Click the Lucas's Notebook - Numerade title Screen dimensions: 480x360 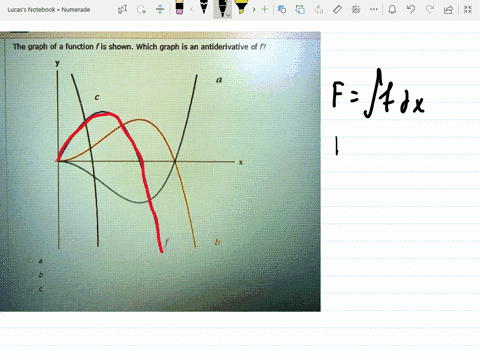(49, 10)
